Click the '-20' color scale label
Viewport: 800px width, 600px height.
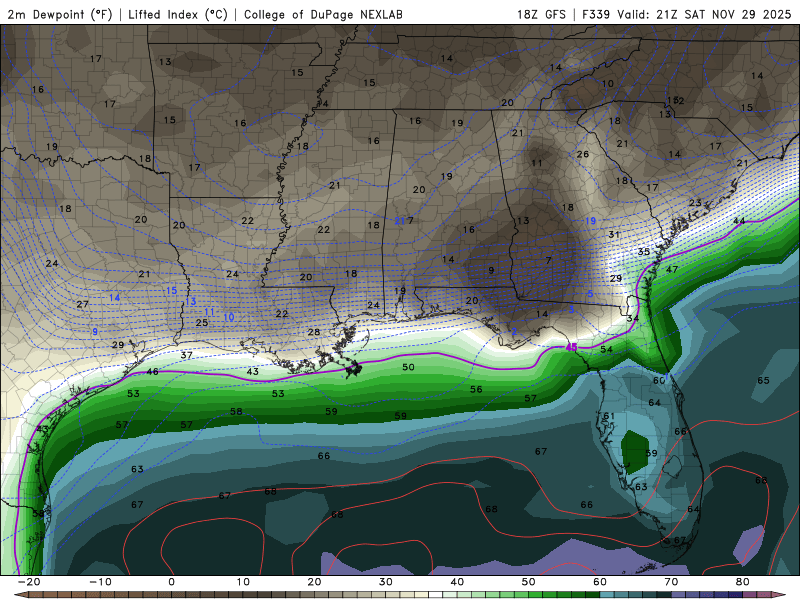point(29,582)
